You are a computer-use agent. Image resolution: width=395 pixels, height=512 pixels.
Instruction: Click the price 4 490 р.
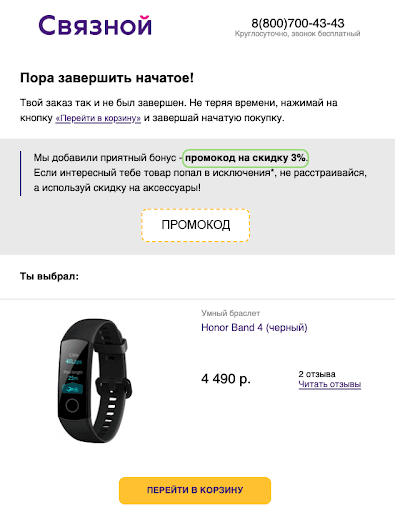coord(226,379)
